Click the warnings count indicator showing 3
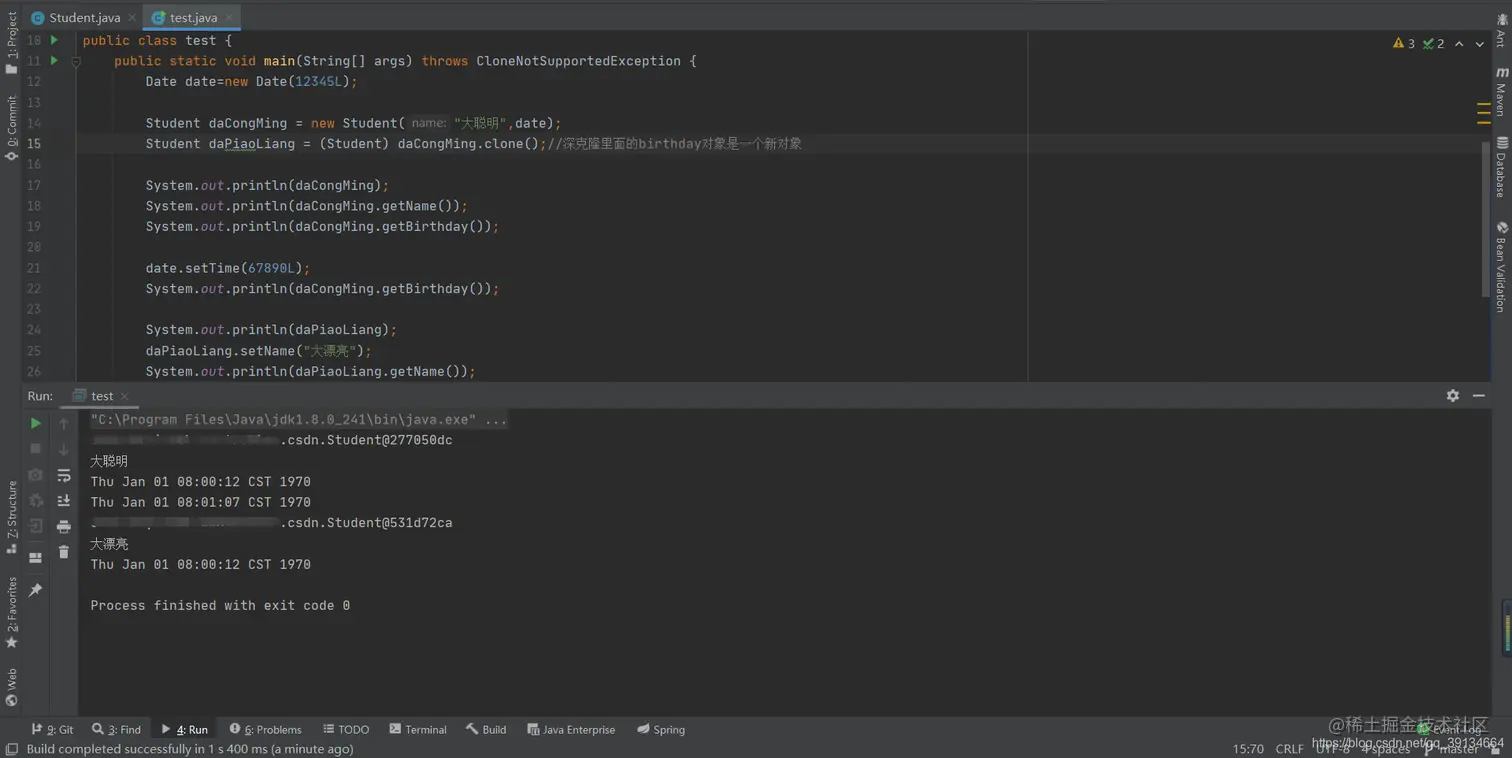 pos(1404,44)
